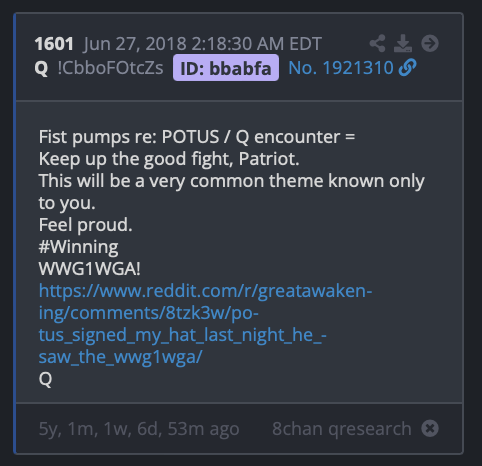Go to the post via the right-arrow circle icon
This screenshot has width=482, height=466.
click(430, 43)
